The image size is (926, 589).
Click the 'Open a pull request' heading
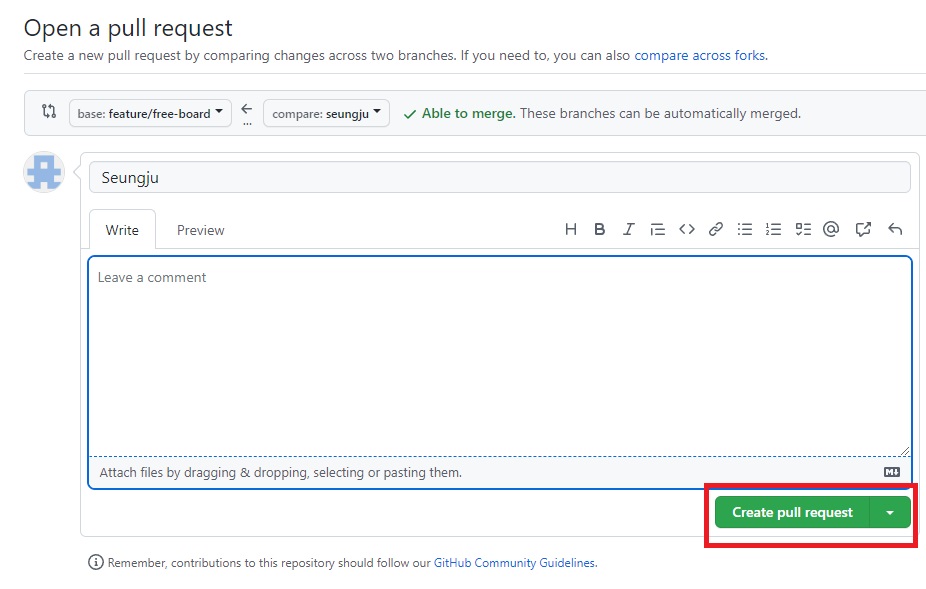tap(128, 28)
